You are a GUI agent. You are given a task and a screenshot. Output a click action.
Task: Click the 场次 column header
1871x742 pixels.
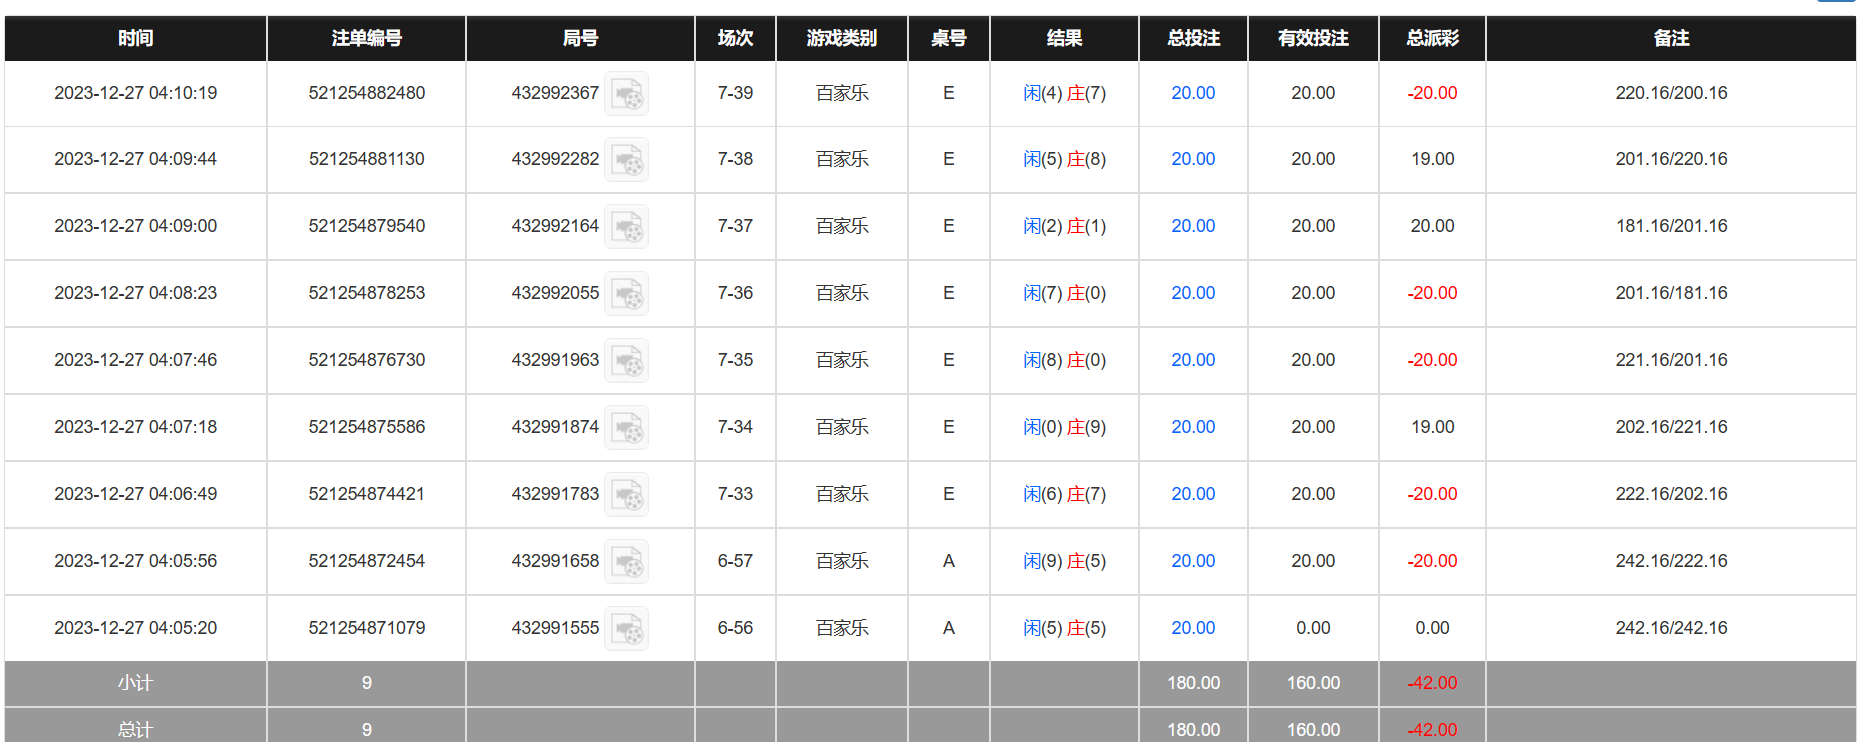(x=736, y=38)
